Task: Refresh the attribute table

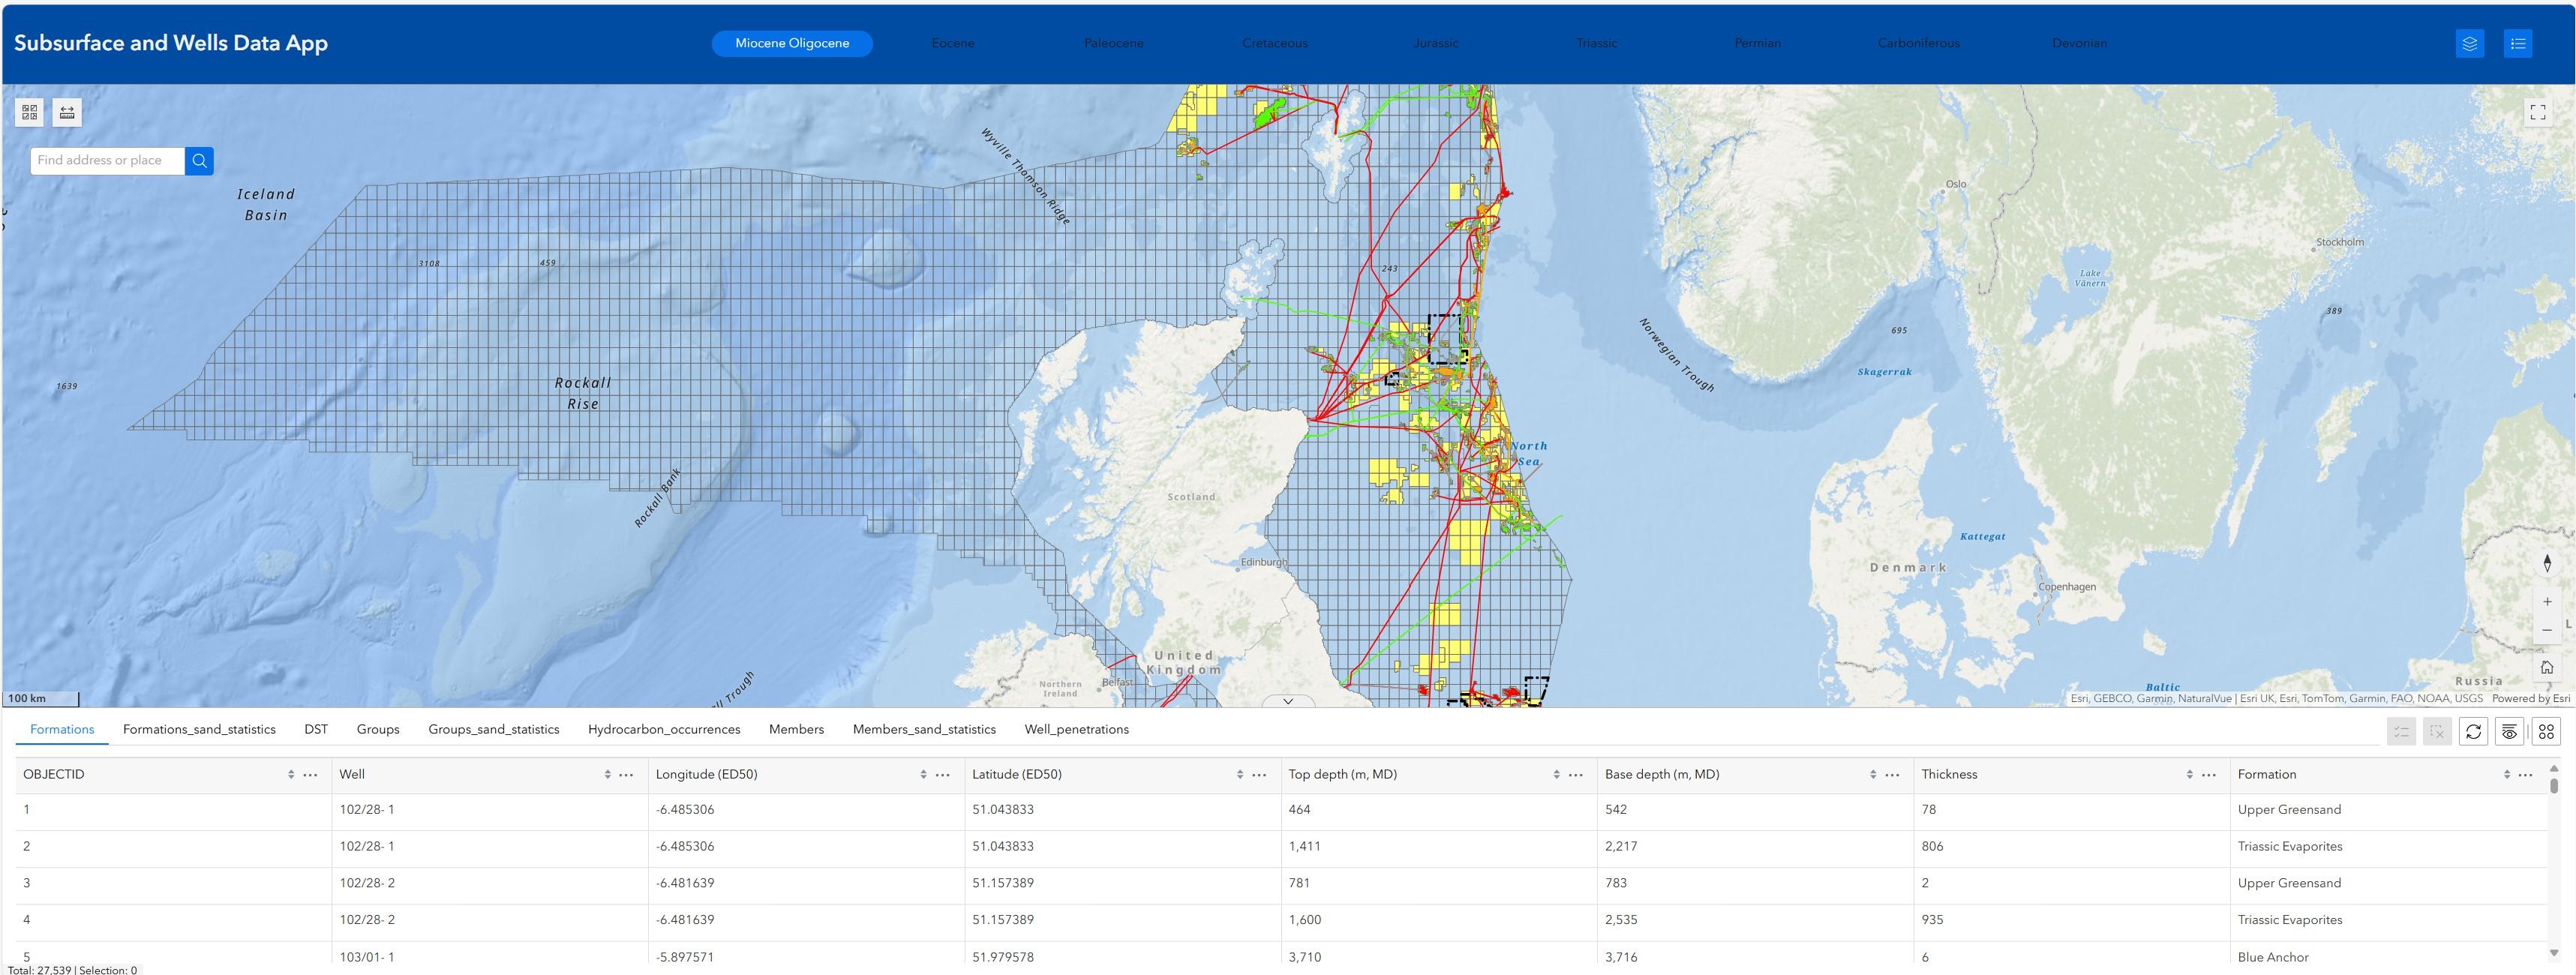Action: [x=2474, y=731]
